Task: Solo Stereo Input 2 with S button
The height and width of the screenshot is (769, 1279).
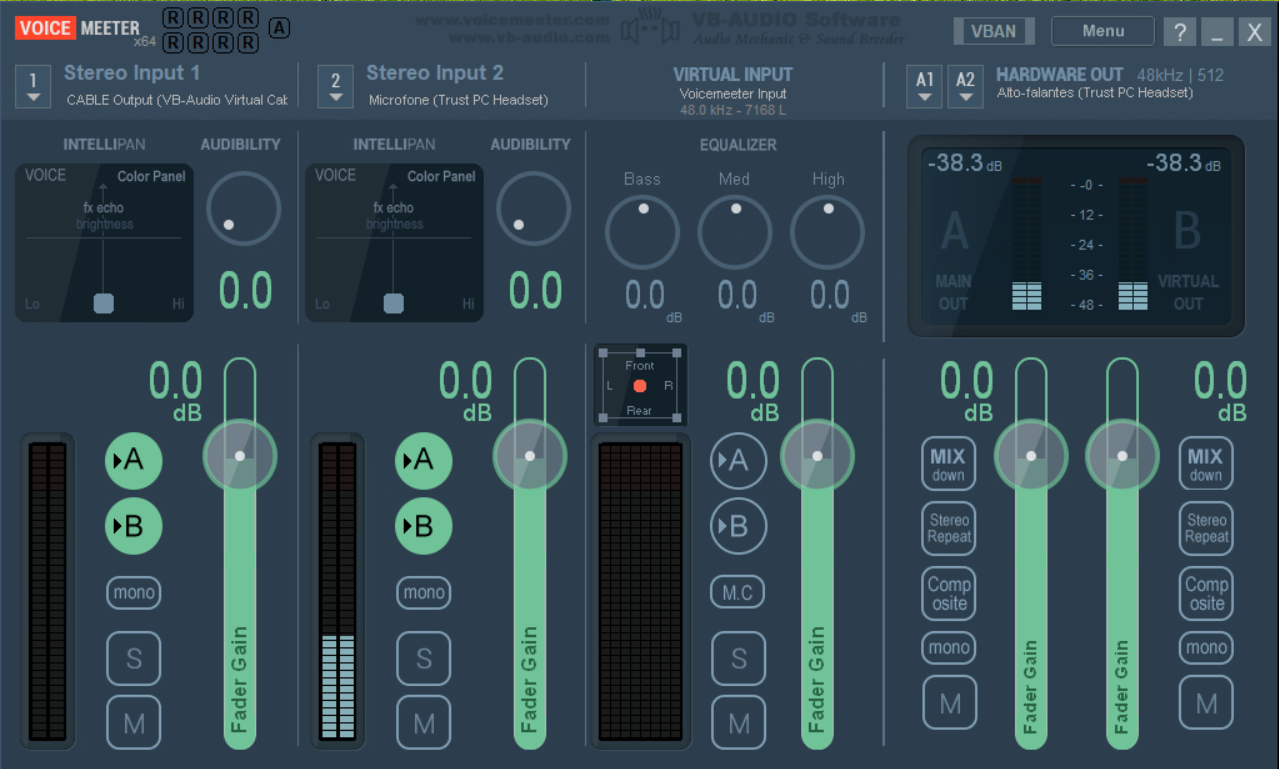Action: 424,658
